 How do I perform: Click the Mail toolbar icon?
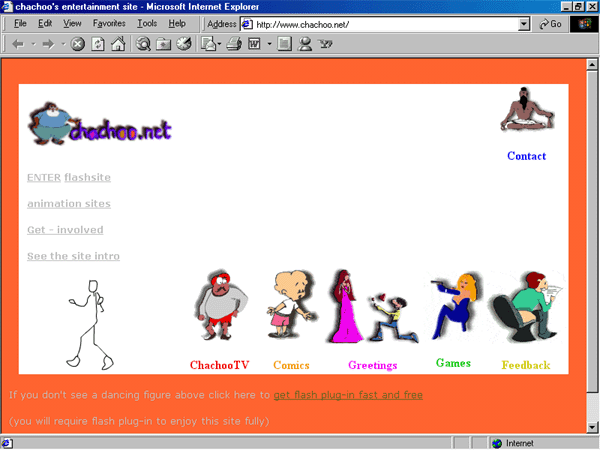tap(209, 44)
